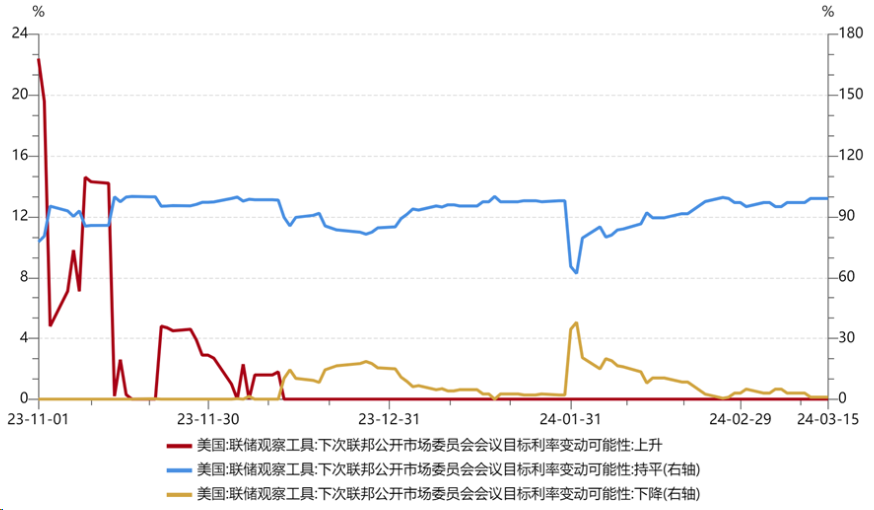Click the 23-11-01 x-axis date label

(x=38, y=419)
